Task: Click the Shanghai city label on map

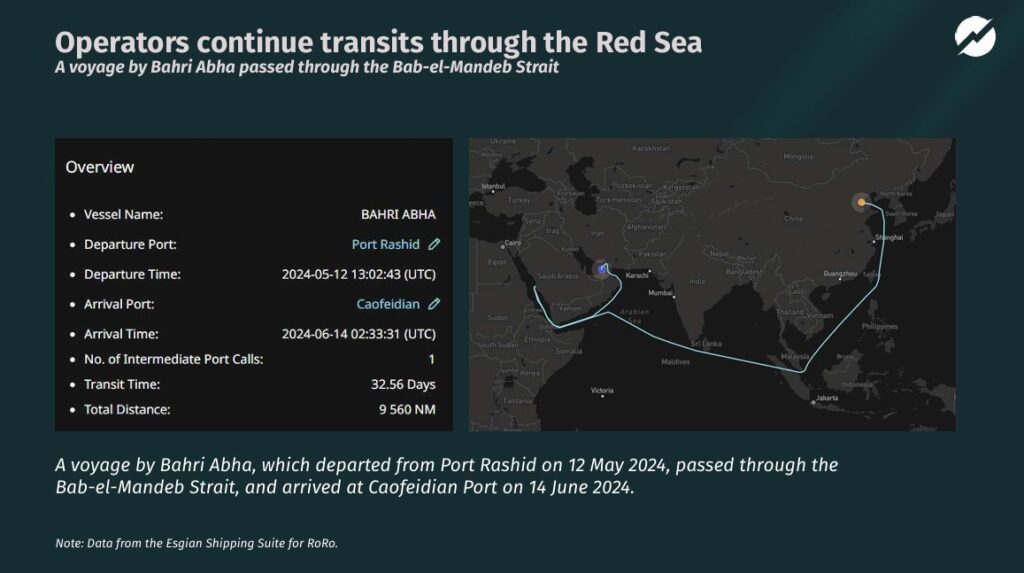Action: 888,238
